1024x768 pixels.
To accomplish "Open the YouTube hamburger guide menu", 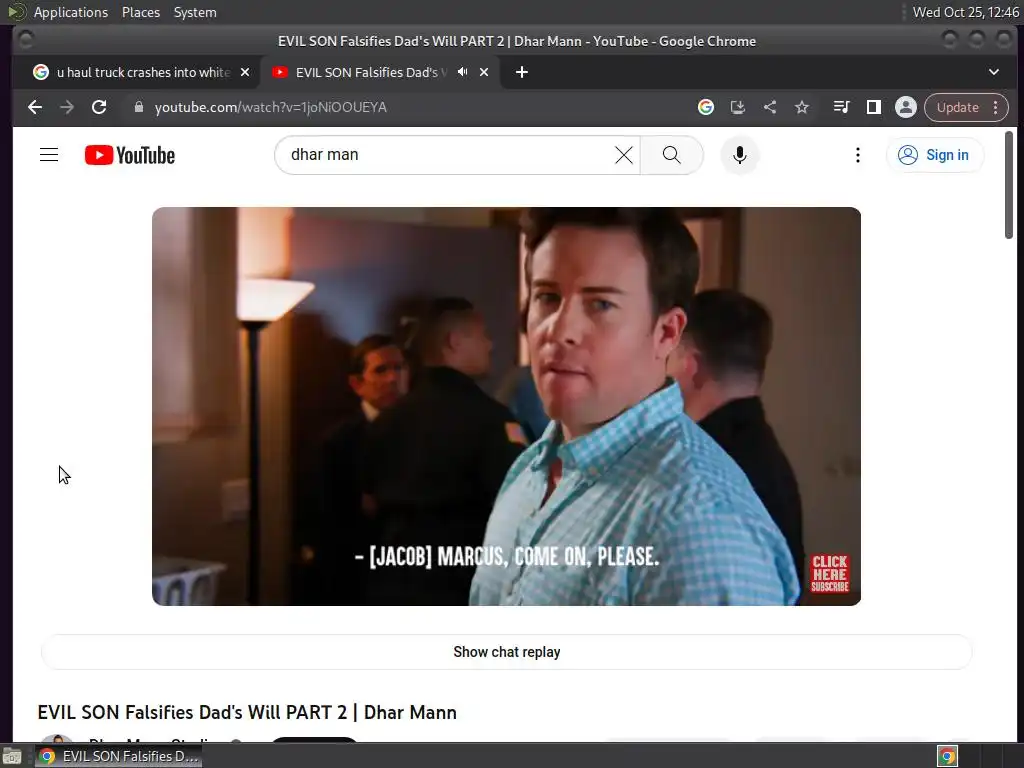I will click(x=49, y=155).
